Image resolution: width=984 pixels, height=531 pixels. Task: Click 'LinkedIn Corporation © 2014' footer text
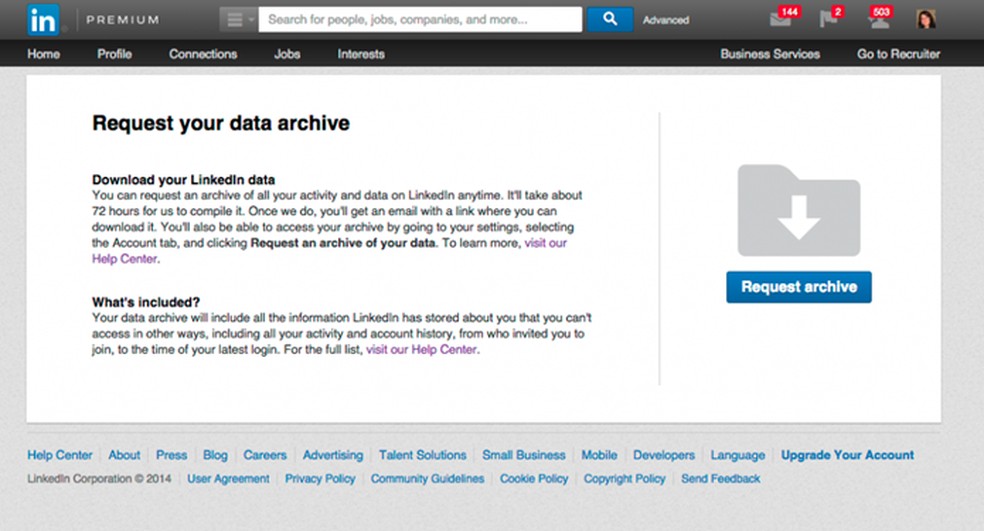pyautogui.click(x=99, y=478)
